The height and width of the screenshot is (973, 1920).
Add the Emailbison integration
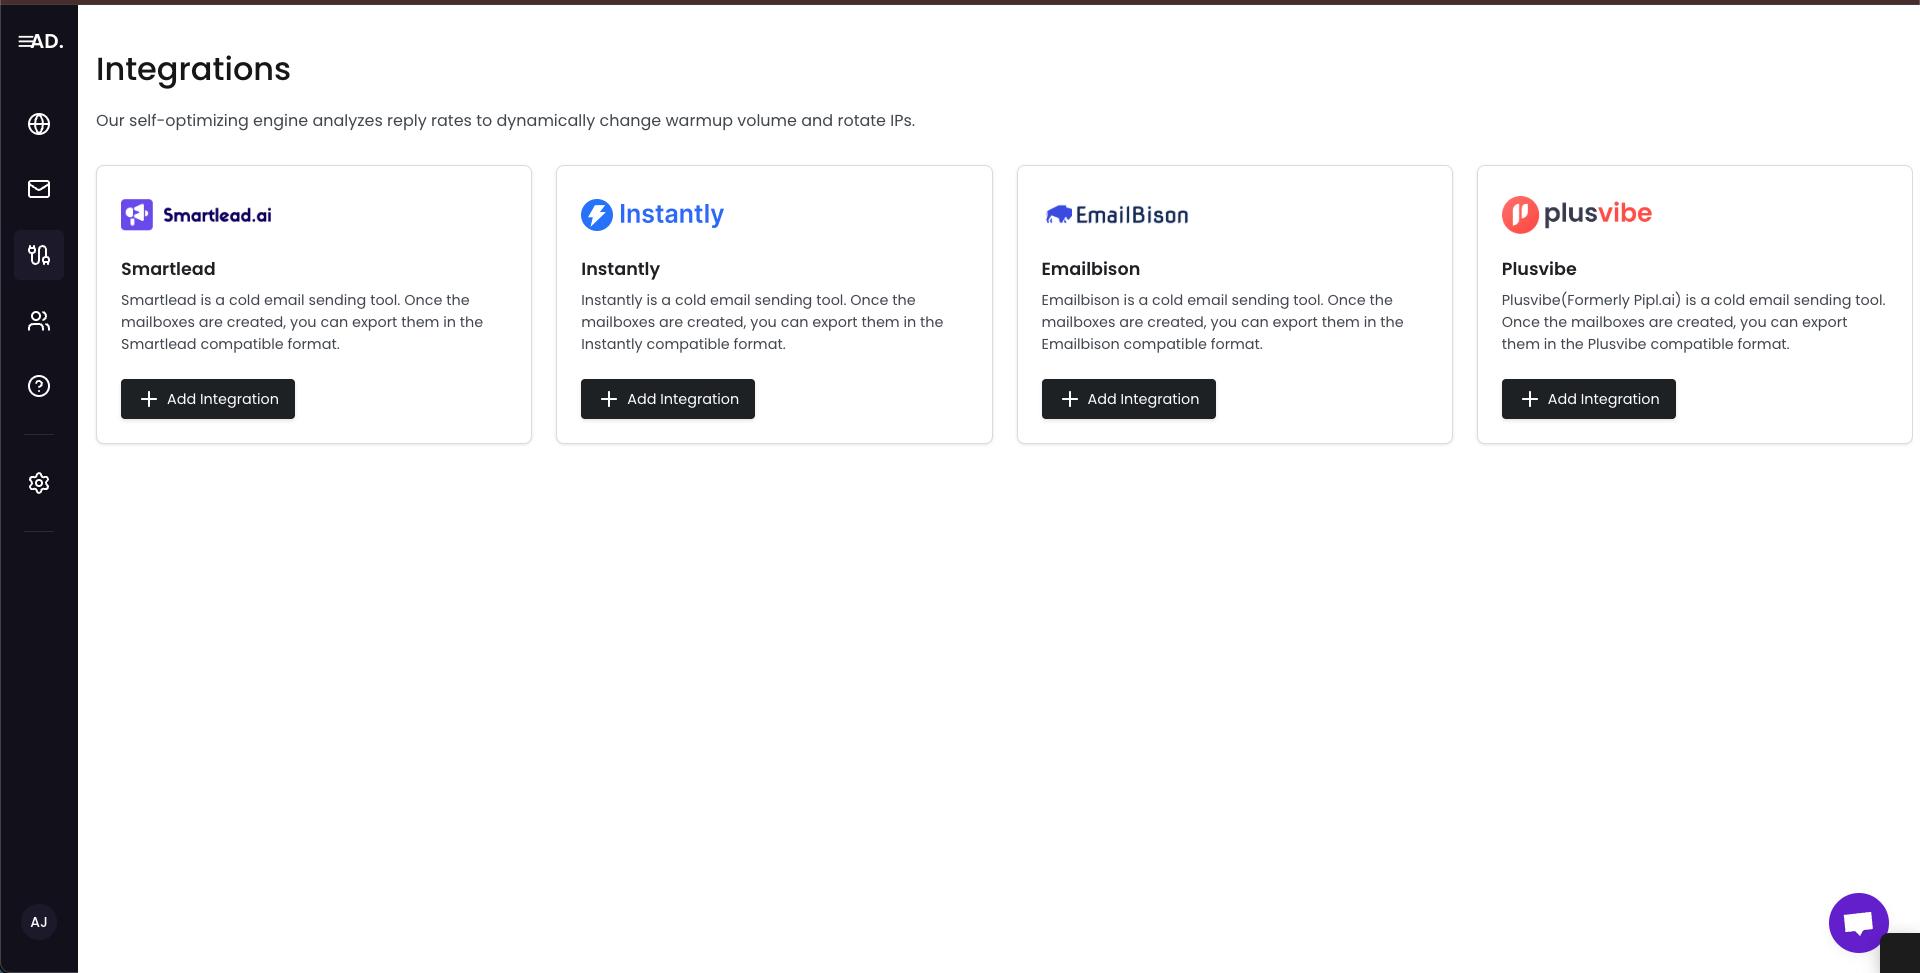point(1128,399)
